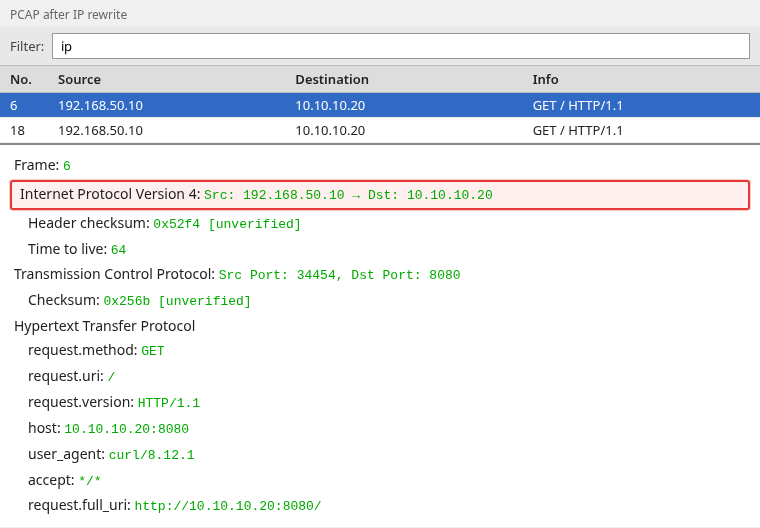The height and width of the screenshot is (528, 760).
Task: Click the 'Info' column header
Action: [x=545, y=80]
